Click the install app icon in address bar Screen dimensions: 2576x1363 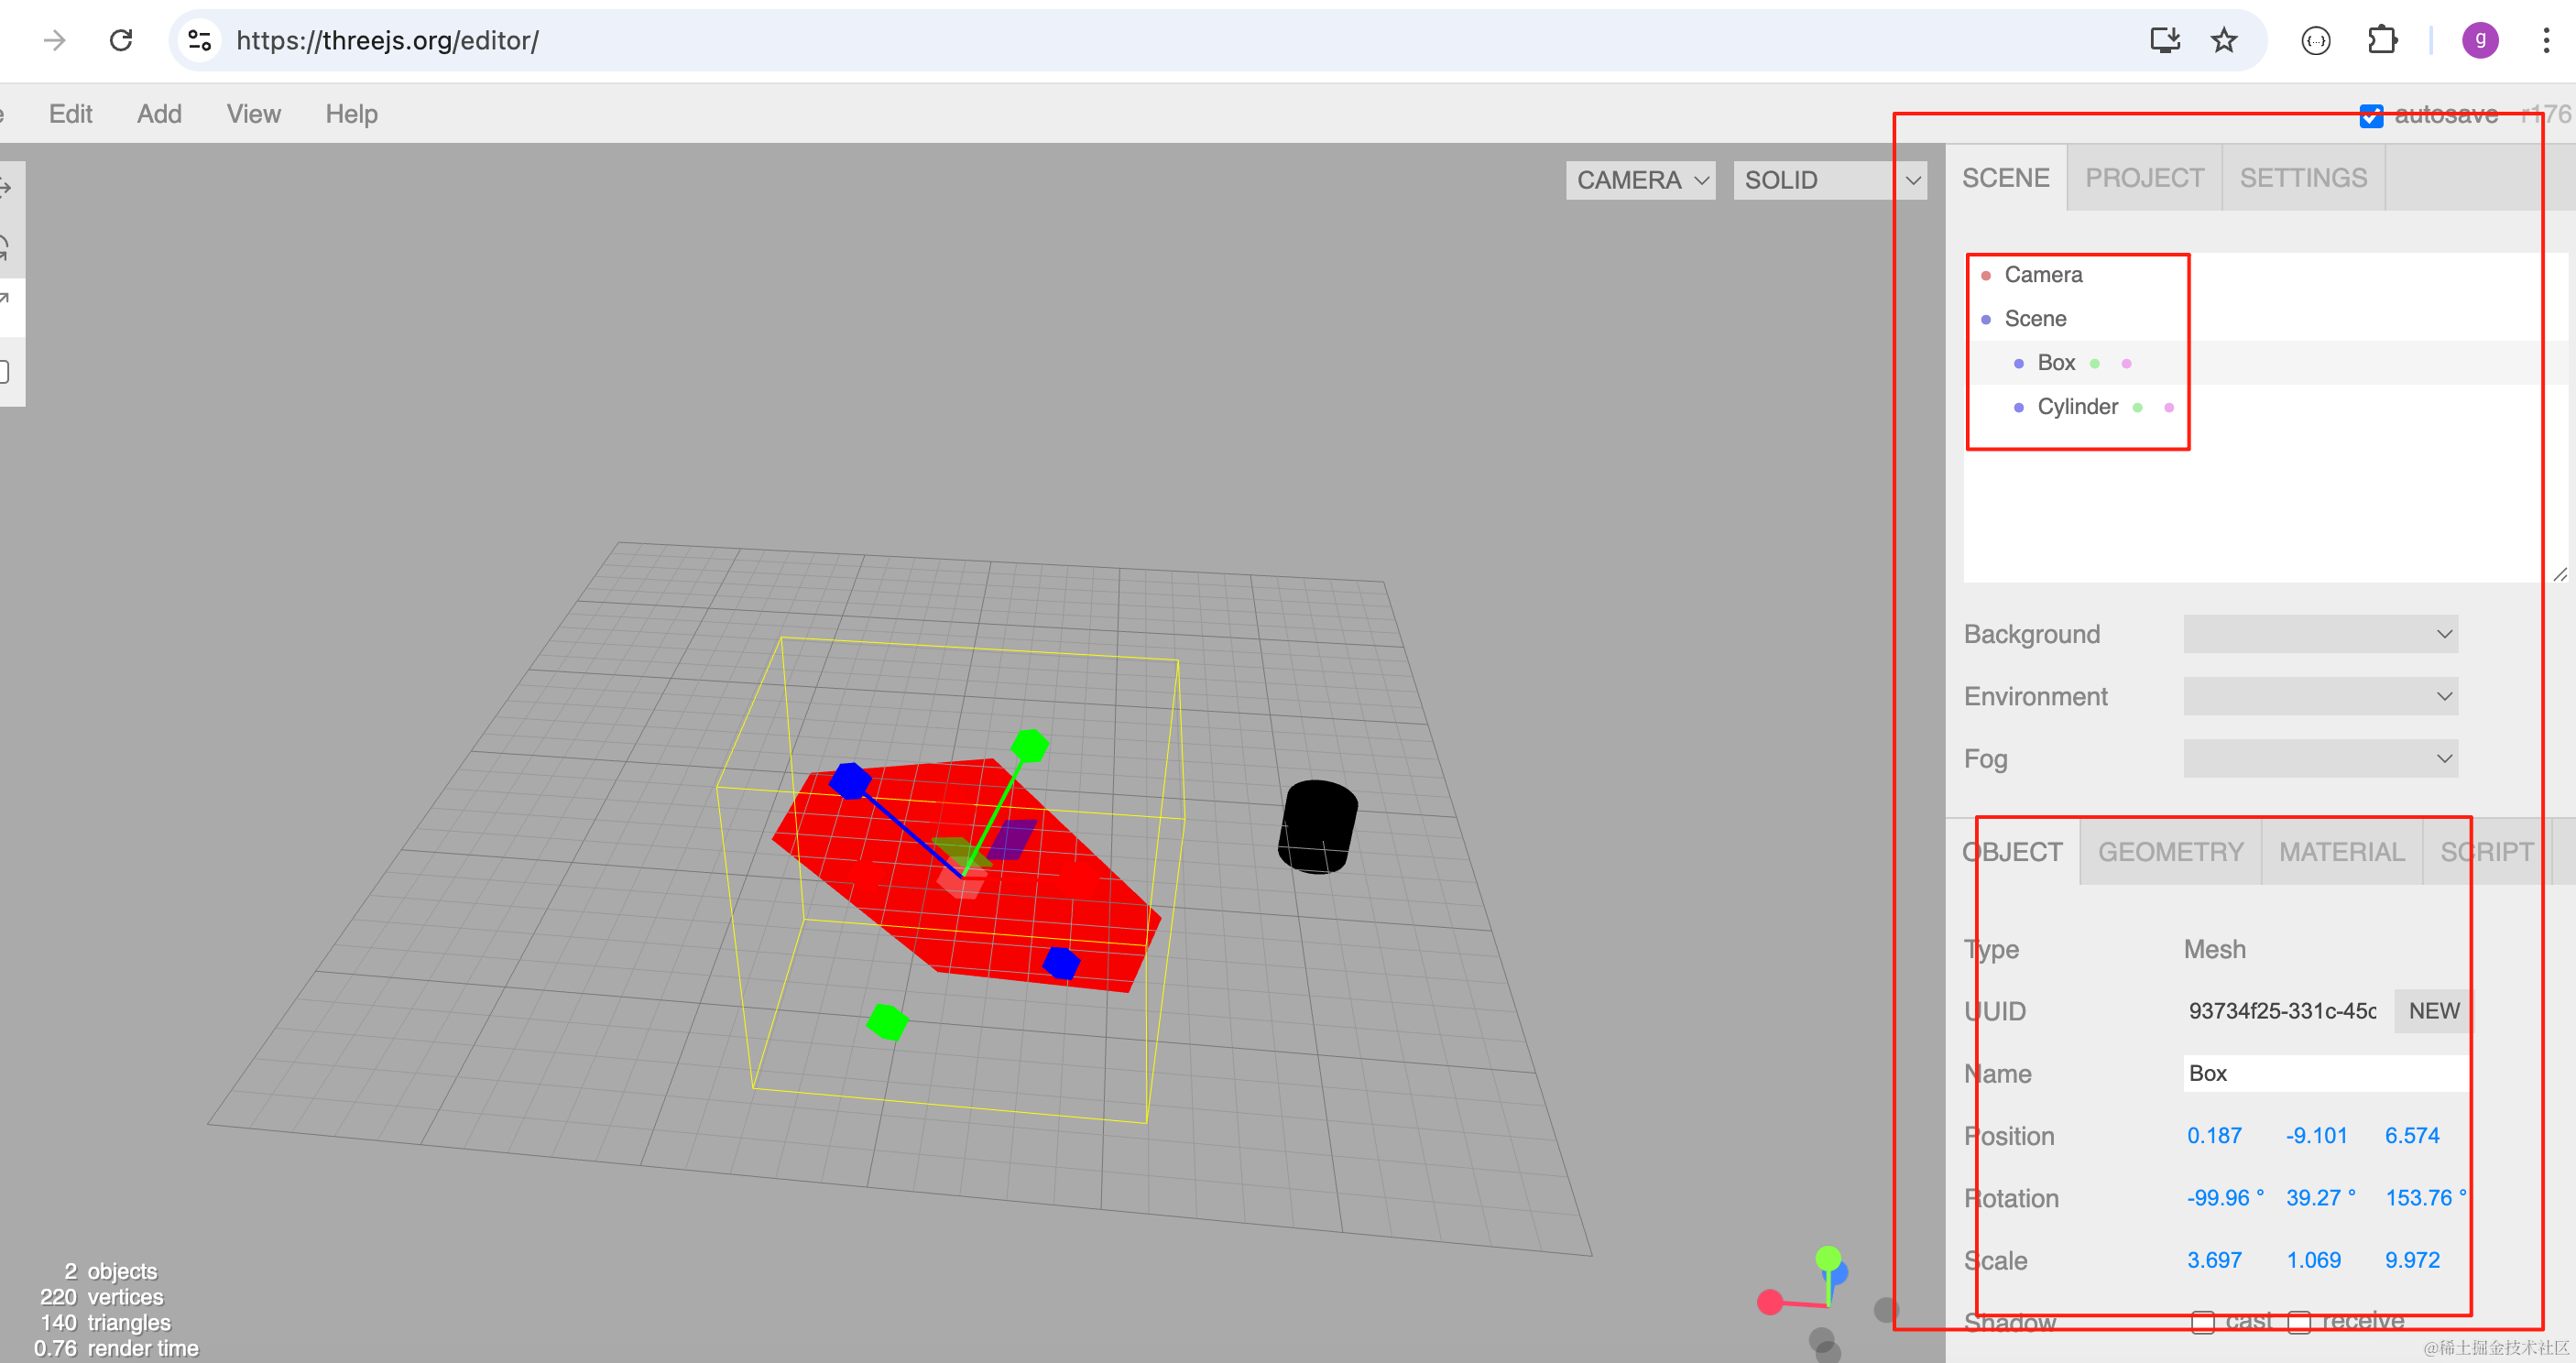pos(2164,40)
